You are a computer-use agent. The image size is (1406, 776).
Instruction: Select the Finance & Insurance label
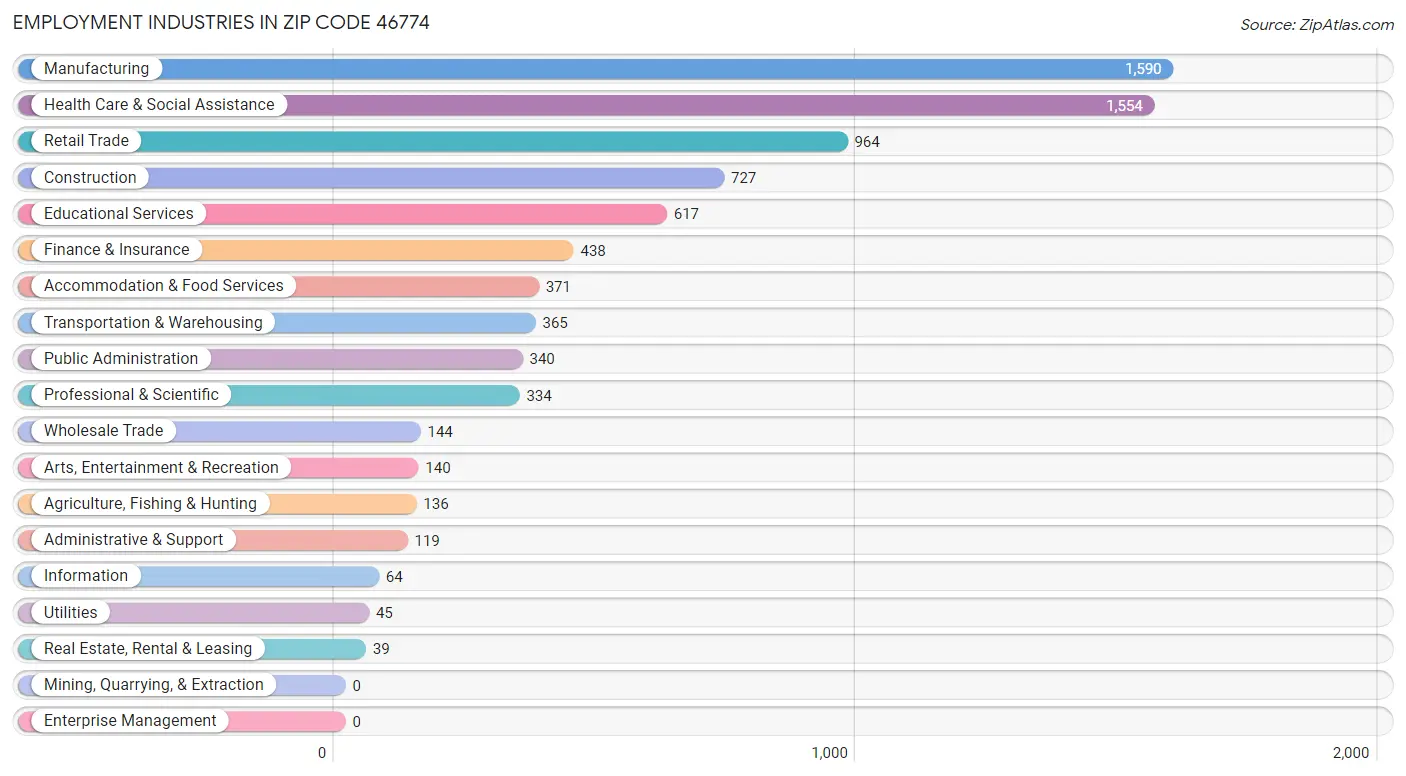tap(116, 250)
